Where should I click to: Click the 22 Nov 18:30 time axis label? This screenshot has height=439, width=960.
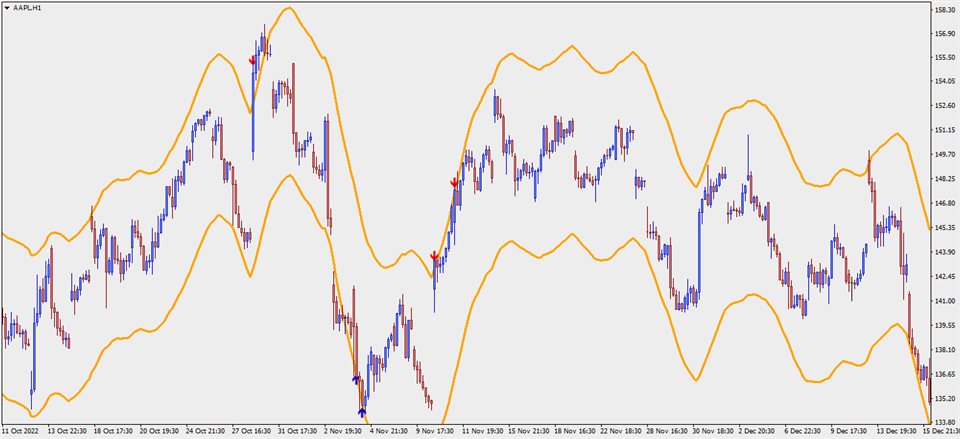(619, 431)
